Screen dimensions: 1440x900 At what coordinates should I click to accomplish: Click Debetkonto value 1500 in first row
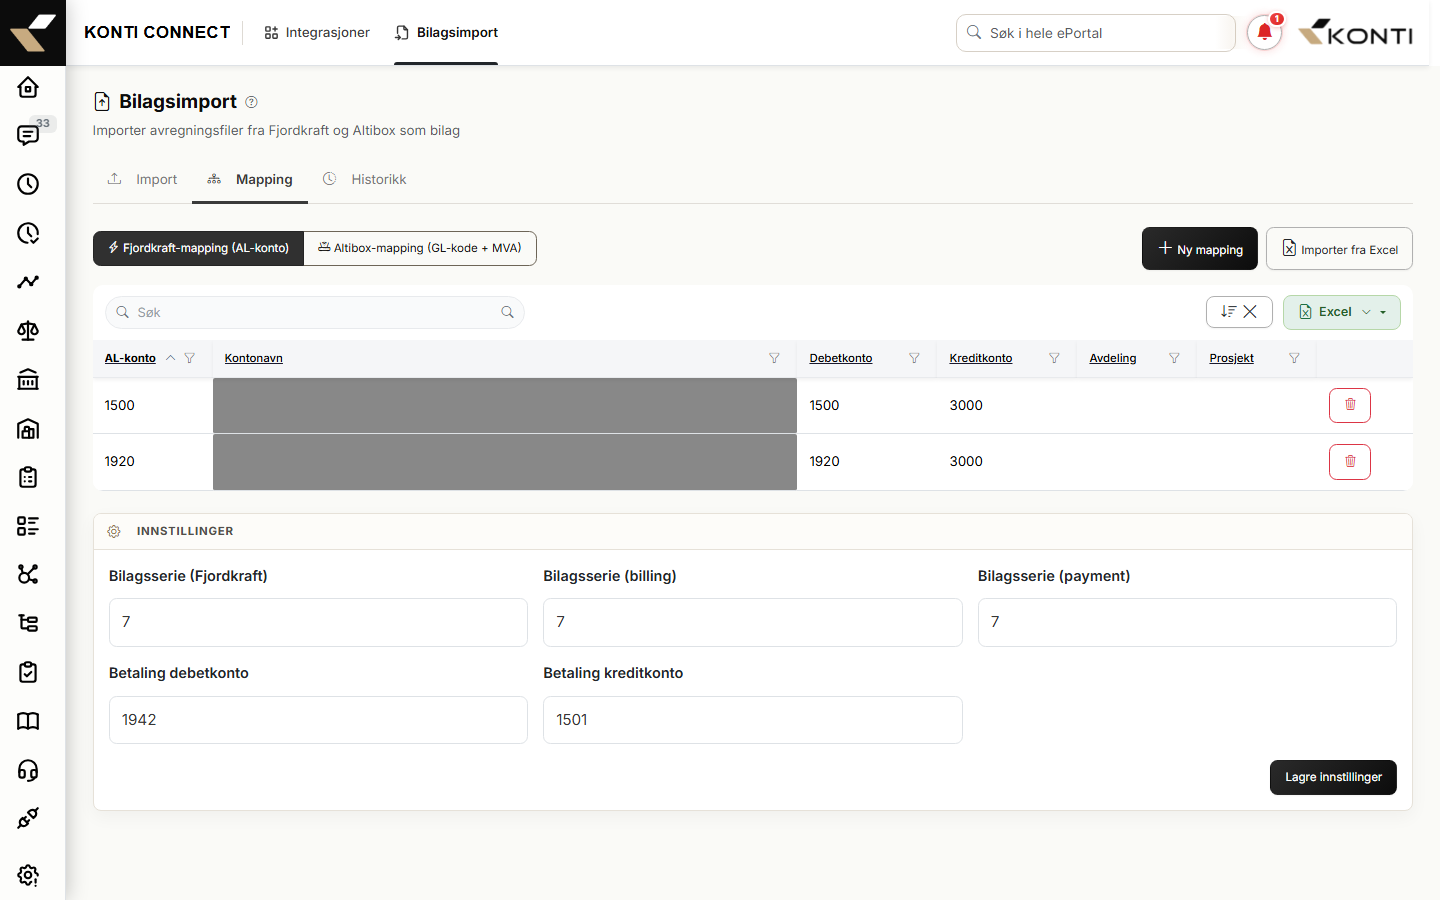pos(825,405)
